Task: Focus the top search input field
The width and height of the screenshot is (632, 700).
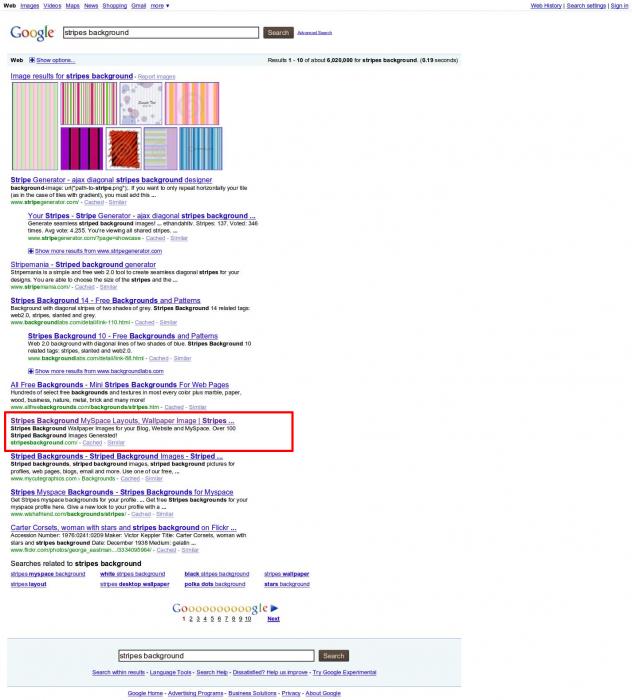Action: pyautogui.click(x=161, y=33)
